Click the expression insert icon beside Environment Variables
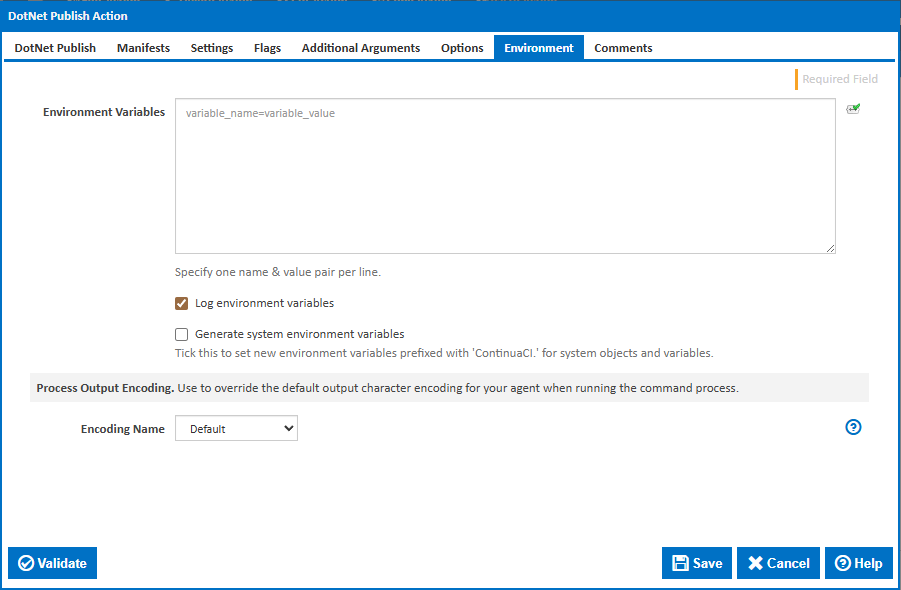The width and height of the screenshot is (901, 590). tap(853, 108)
